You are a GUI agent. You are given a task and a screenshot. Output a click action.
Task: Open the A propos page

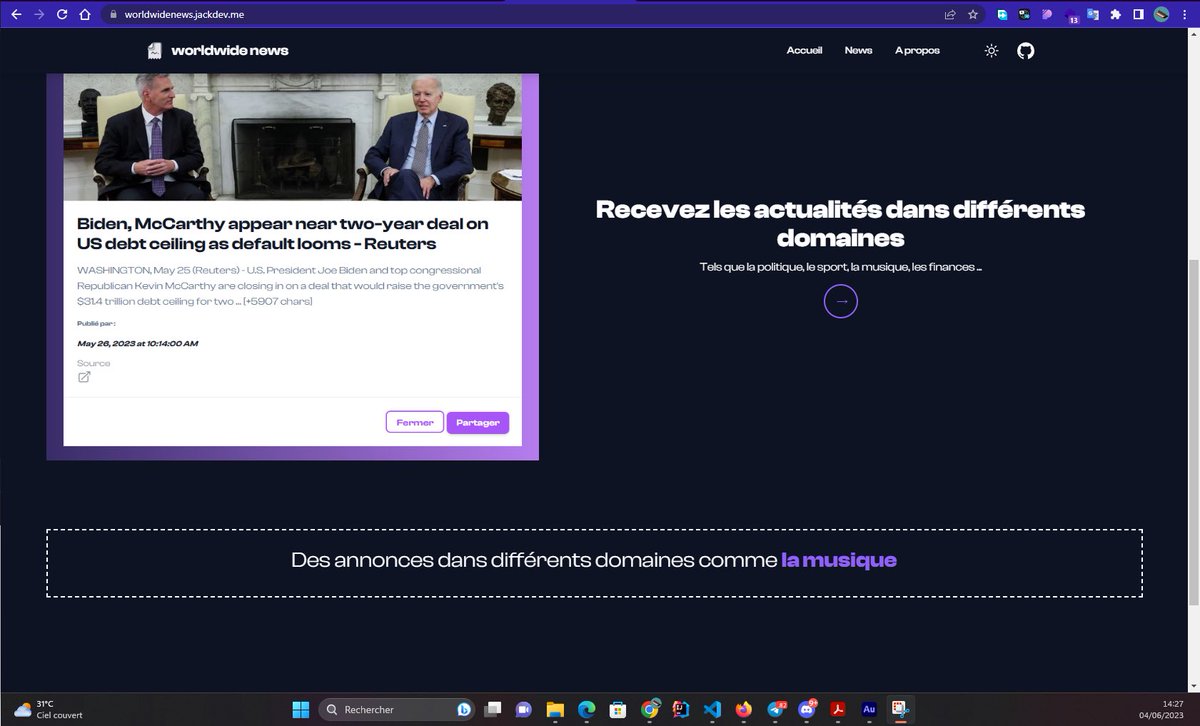coord(917,50)
